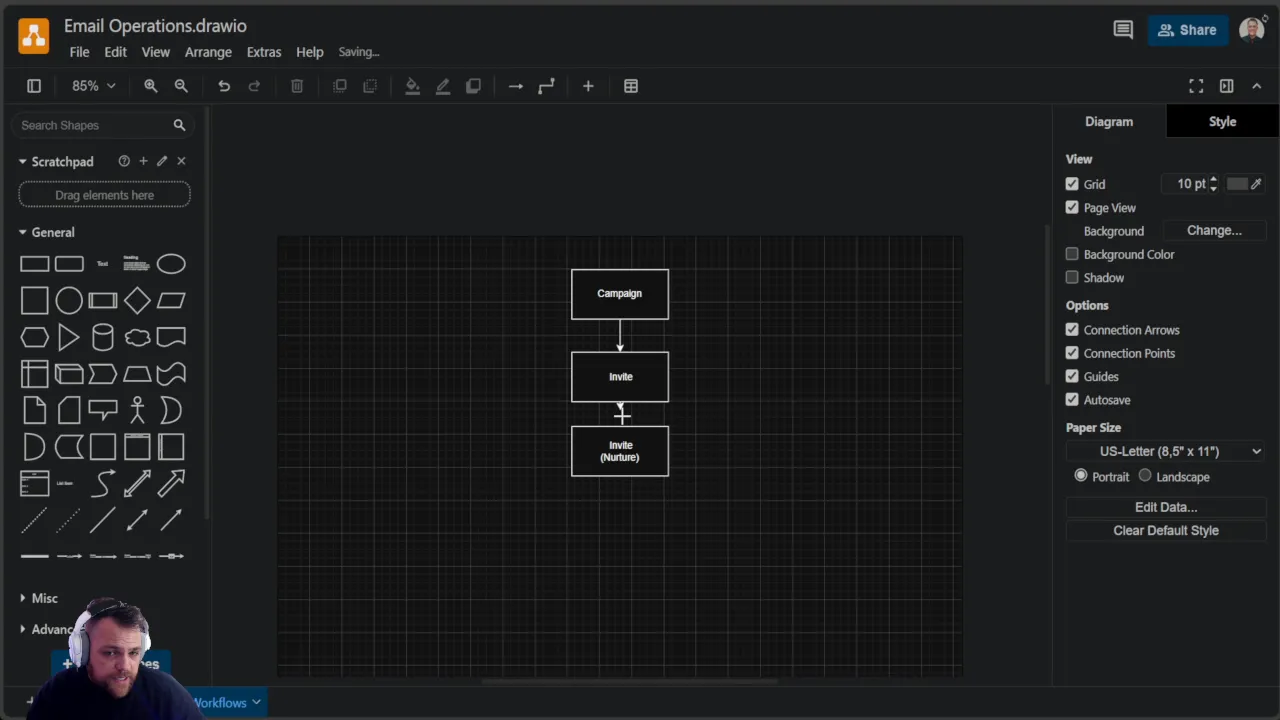Click the Table insert icon
Image resolution: width=1280 pixels, height=720 pixels.
(x=631, y=86)
